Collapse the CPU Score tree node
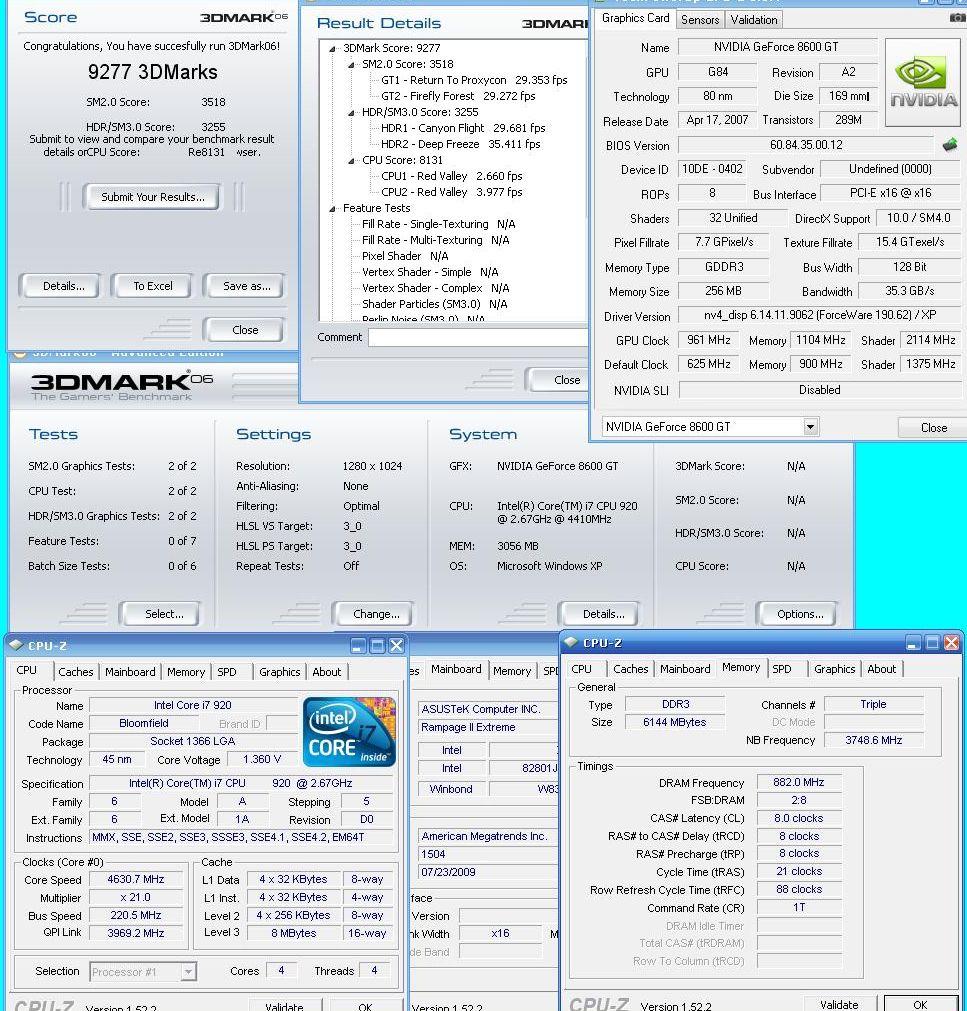The height and width of the screenshot is (1011, 967). [351, 161]
